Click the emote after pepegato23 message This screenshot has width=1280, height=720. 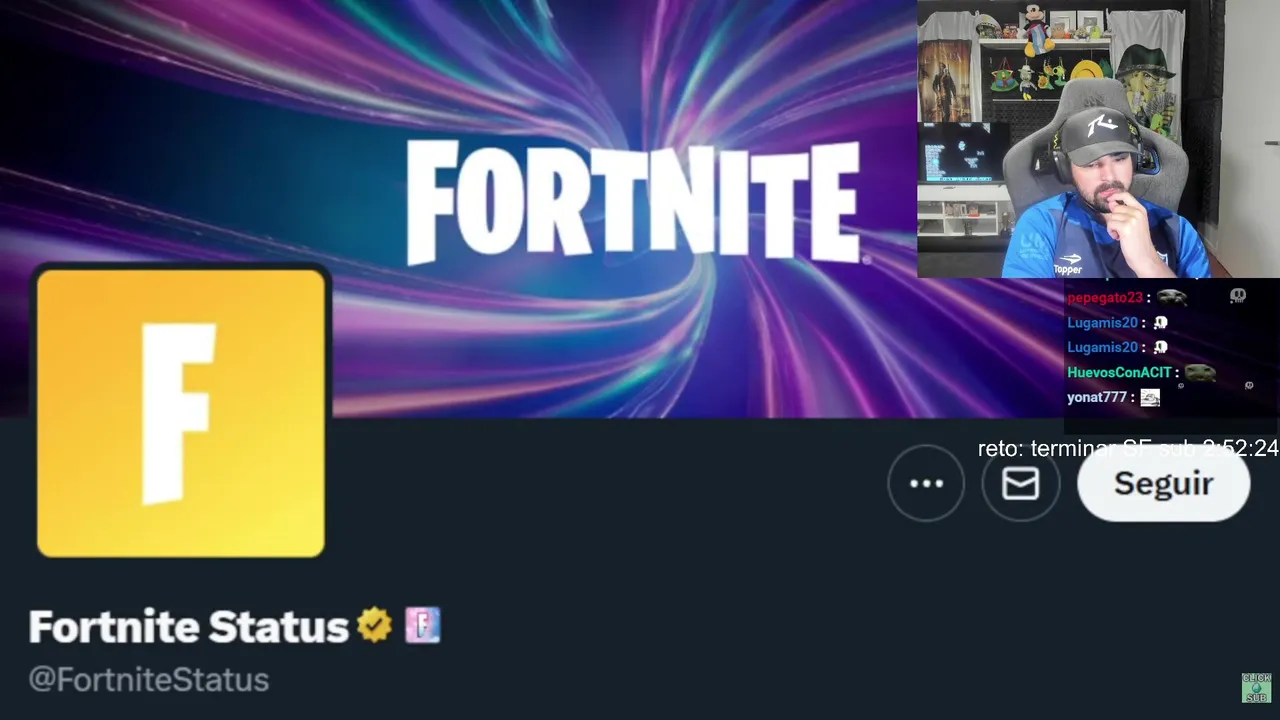click(x=1171, y=298)
